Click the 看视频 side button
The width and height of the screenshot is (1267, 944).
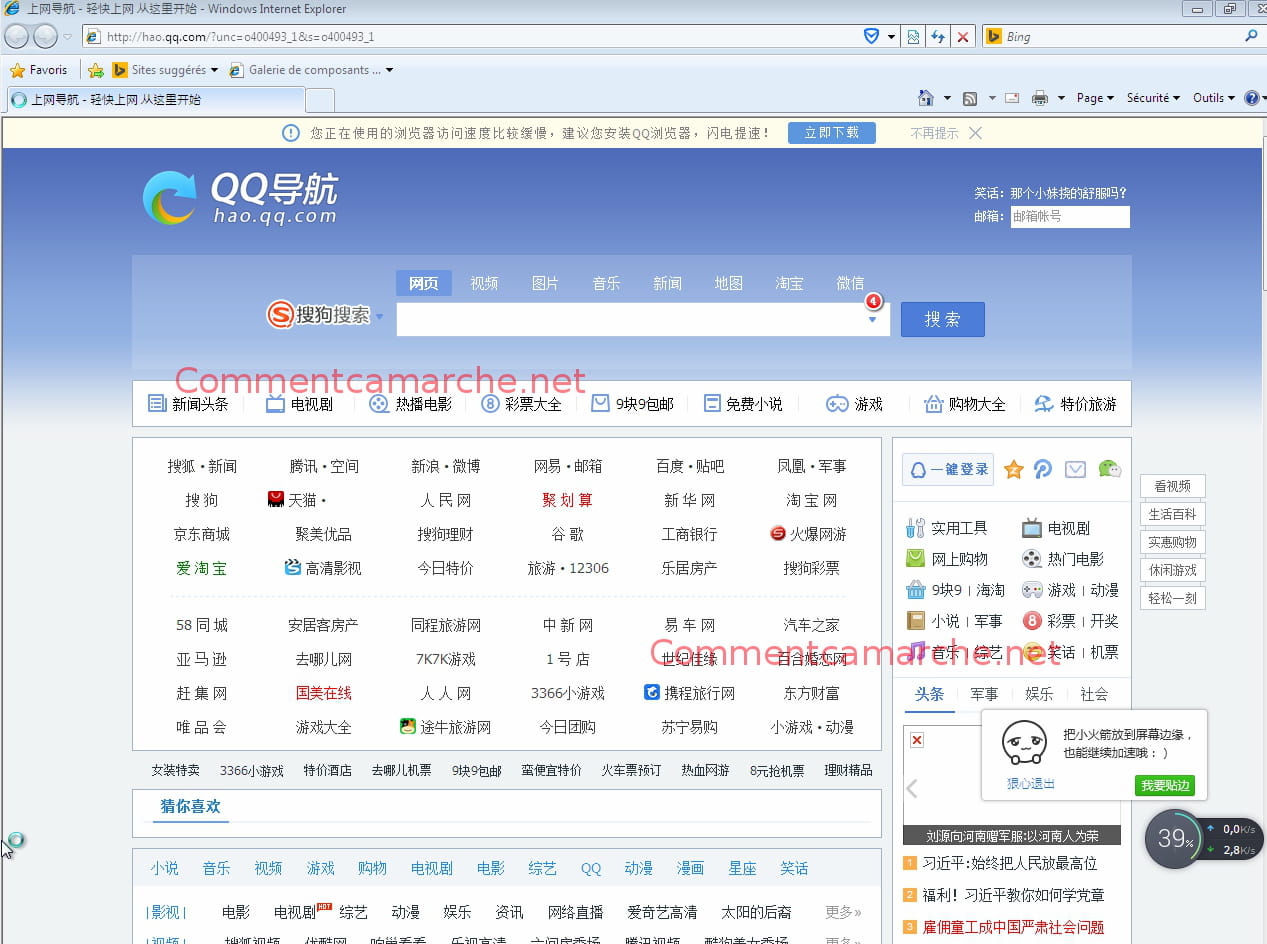(1173, 486)
